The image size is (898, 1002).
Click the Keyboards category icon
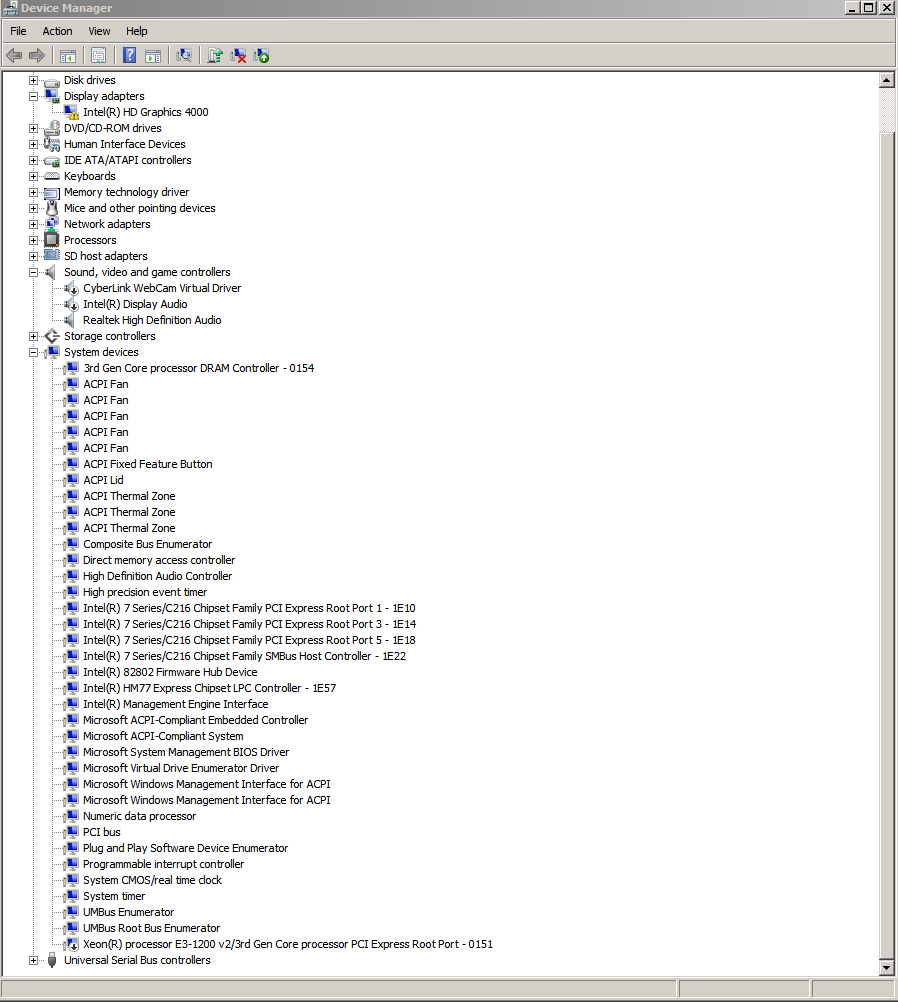click(x=52, y=176)
